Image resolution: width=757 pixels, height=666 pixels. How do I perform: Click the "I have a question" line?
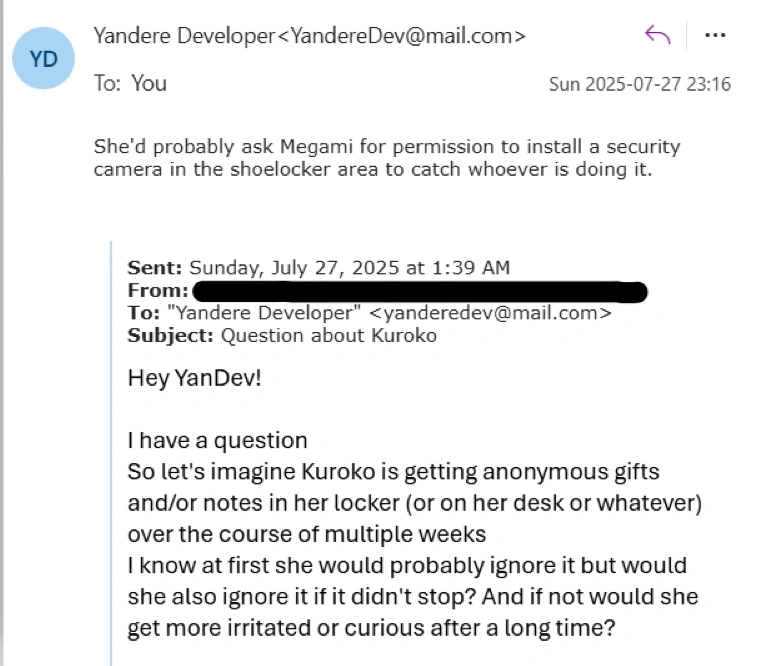pyautogui.click(x=217, y=440)
